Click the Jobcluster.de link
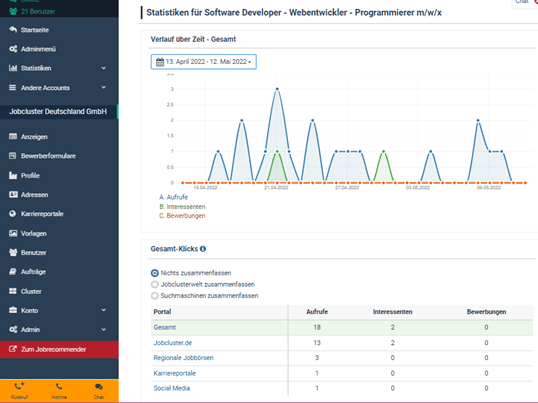This screenshot has height=403, width=538. (173, 343)
